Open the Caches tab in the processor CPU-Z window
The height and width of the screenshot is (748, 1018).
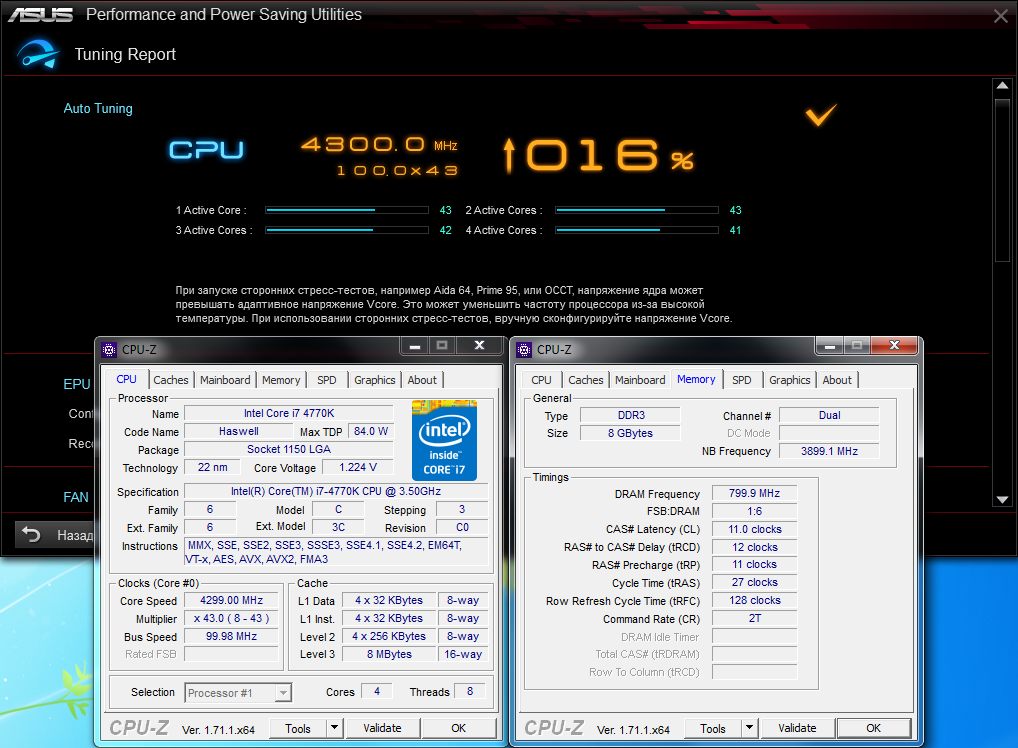click(x=171, y=380)
